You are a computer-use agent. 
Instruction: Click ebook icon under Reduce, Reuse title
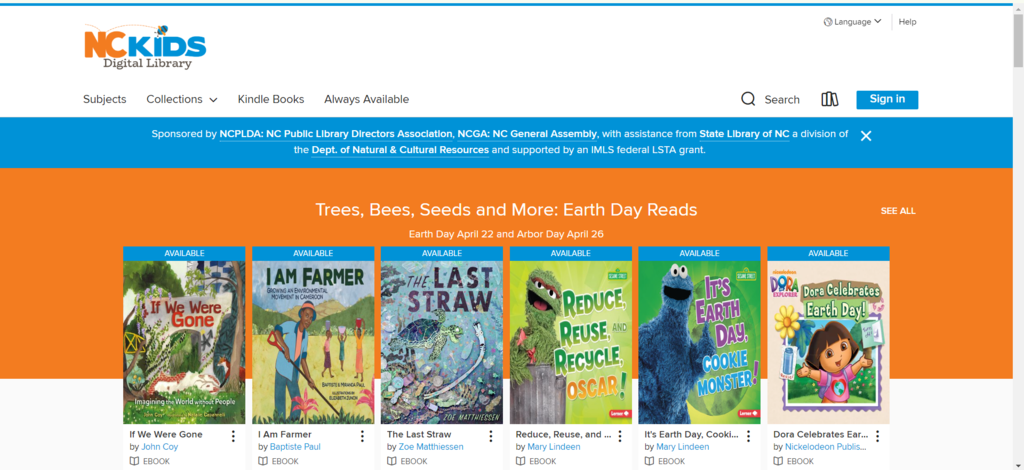520,461
